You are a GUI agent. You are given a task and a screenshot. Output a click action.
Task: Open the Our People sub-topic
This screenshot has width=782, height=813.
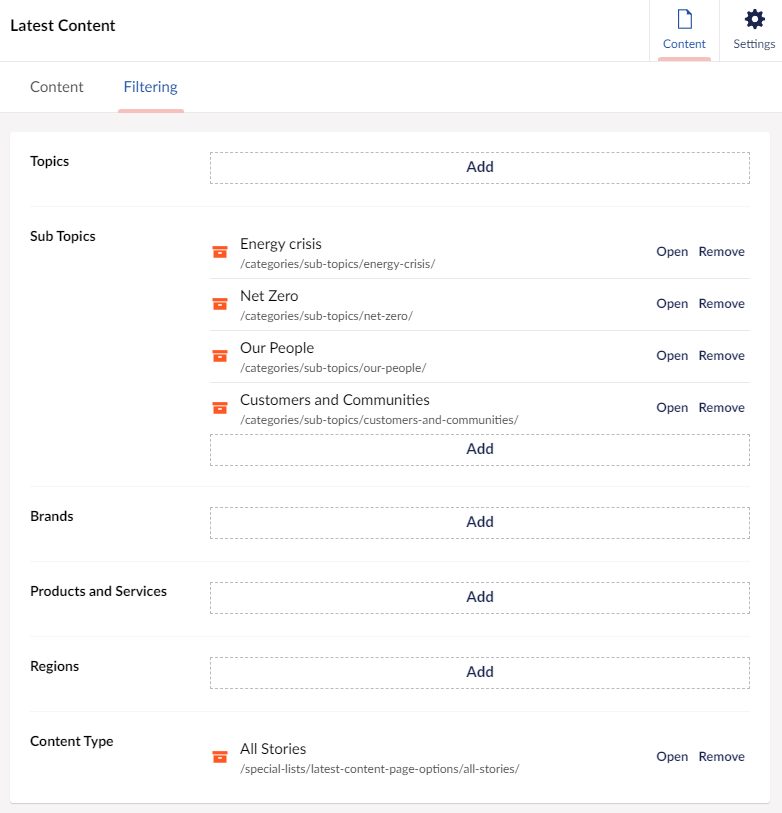pos(672,355)
